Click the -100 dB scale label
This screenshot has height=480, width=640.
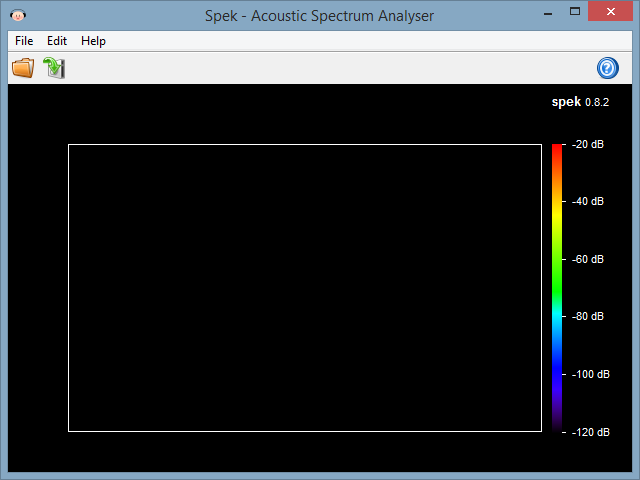590,374
